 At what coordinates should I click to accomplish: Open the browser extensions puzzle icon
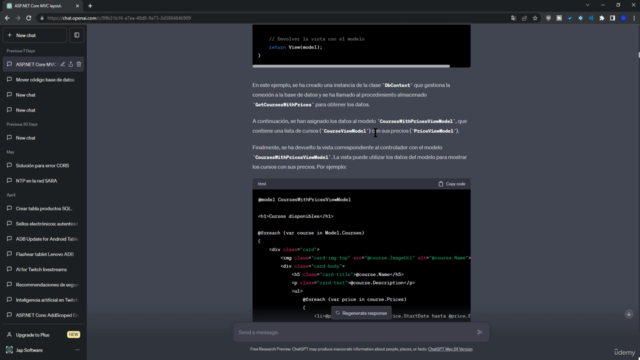602,18
